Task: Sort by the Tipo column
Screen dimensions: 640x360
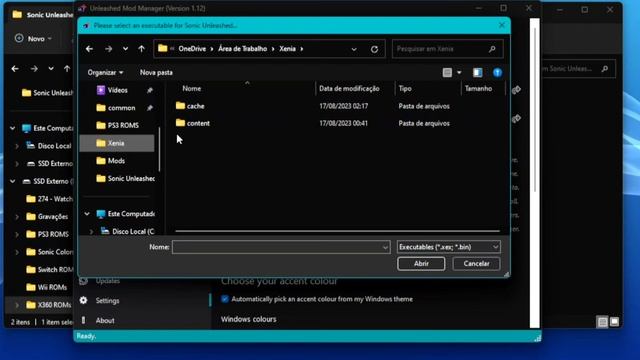Action: (405, 88)
